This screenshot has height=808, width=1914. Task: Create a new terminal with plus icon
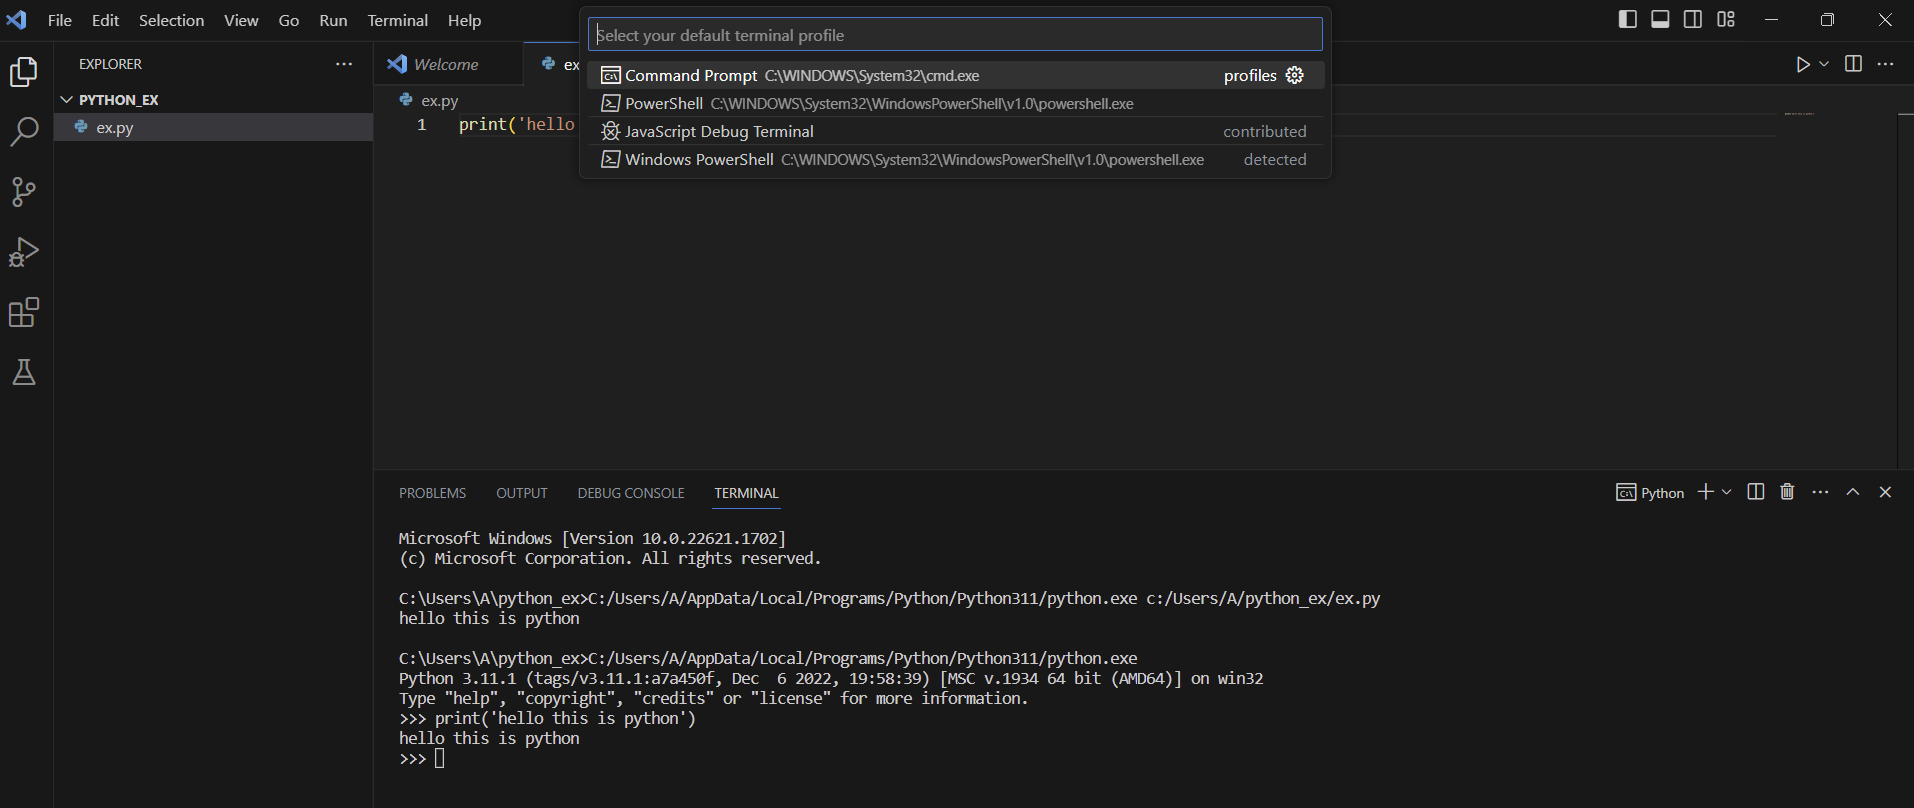pyautogui.click(x=1706, y=492)
